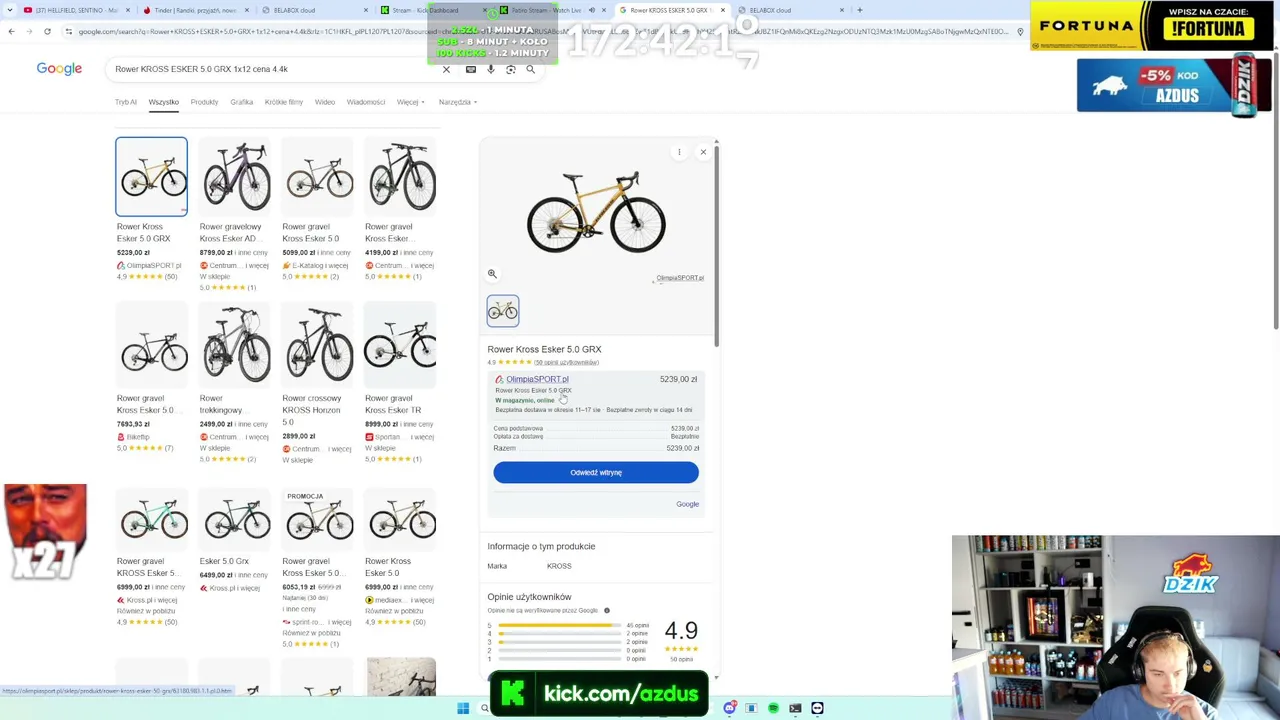Open the Windows Start menu

(463, 709)
